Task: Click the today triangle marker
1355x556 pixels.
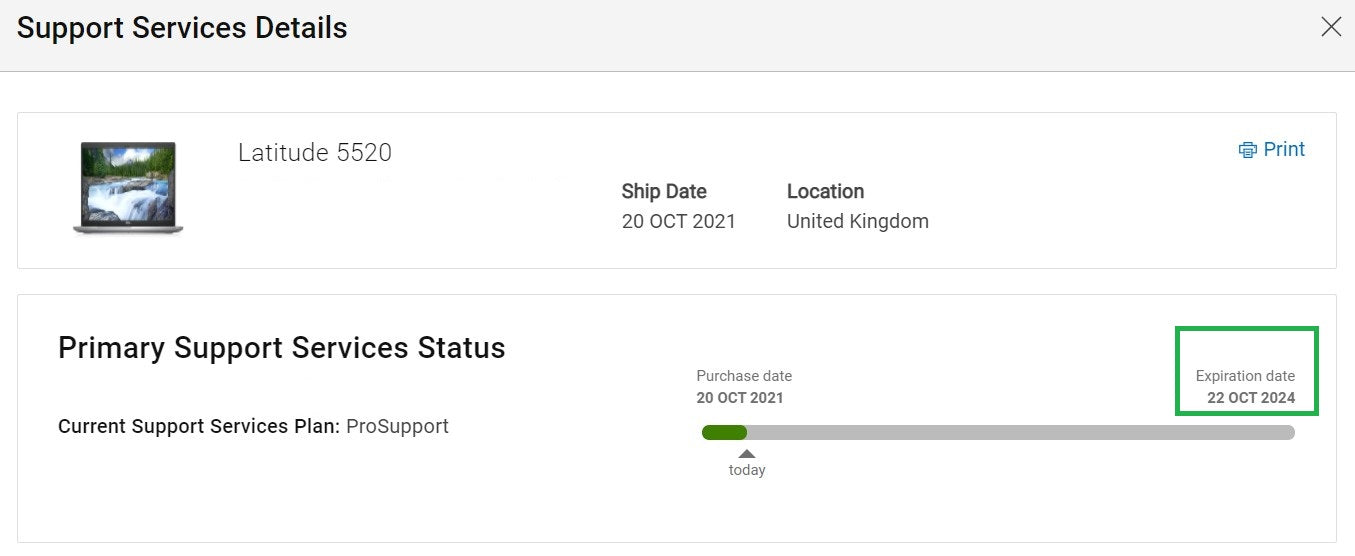Action: (x=747, y=453)
